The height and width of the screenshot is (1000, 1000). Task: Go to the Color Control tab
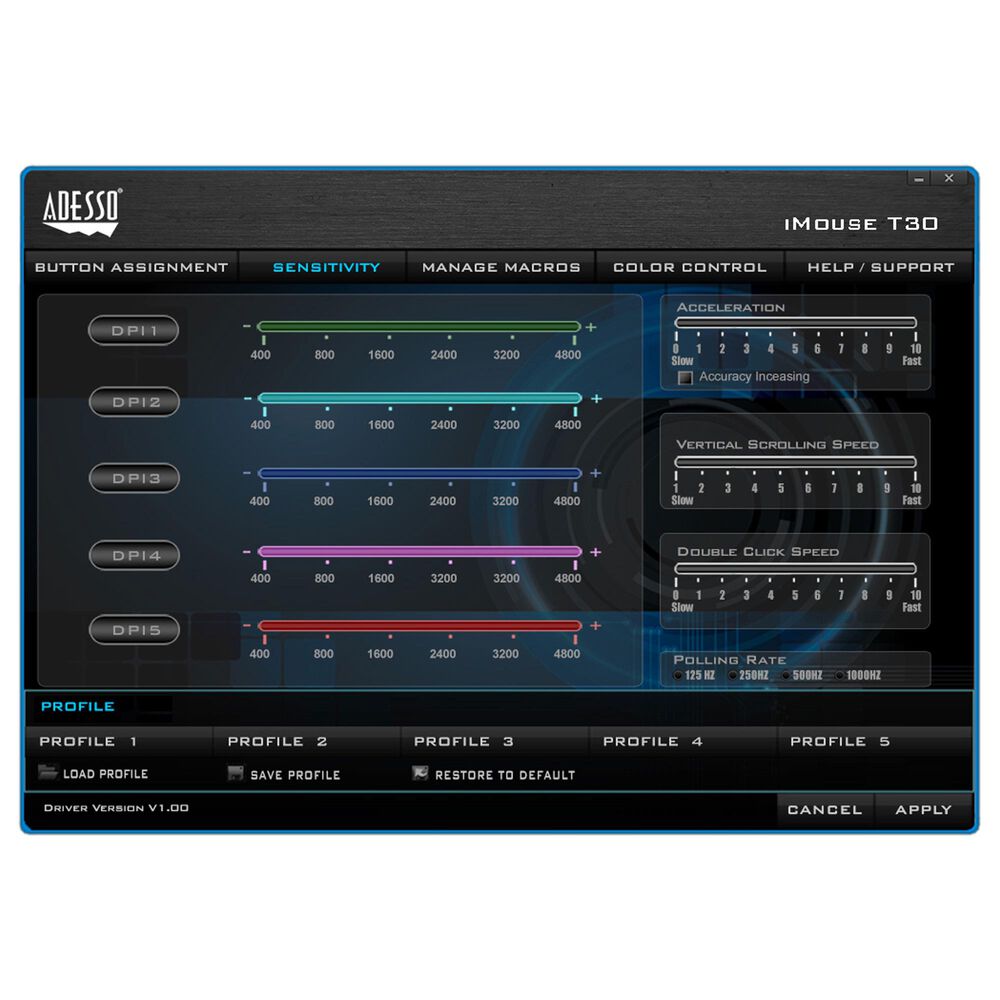pos(689,267)
